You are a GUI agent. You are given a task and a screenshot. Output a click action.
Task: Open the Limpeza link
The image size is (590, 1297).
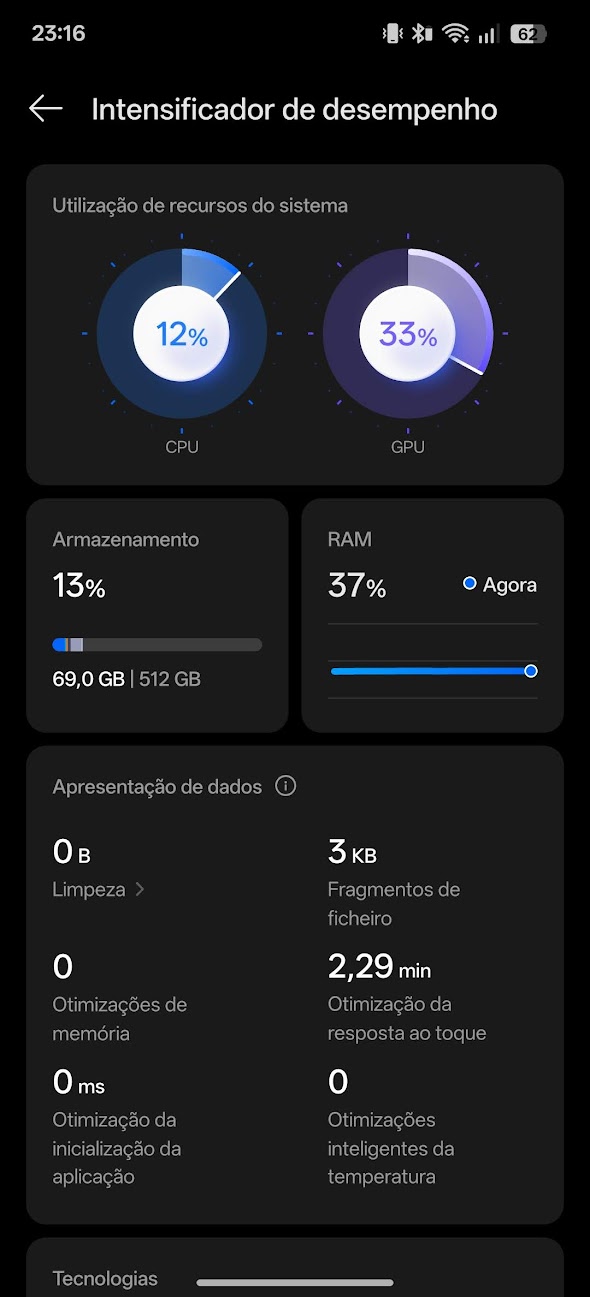(89, 889)
